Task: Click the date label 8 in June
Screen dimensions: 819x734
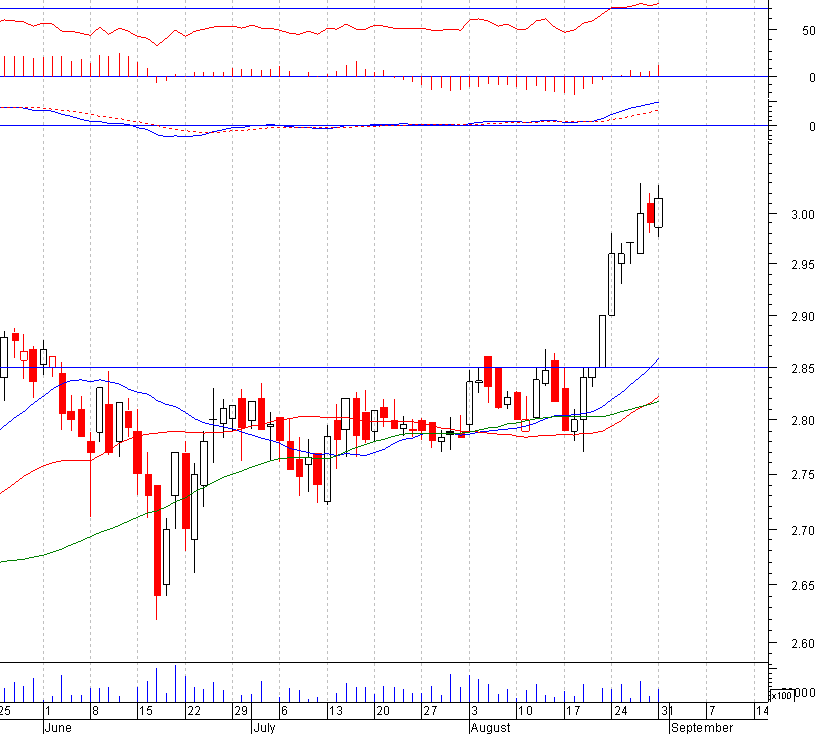Action: click(x=95, y=710)
